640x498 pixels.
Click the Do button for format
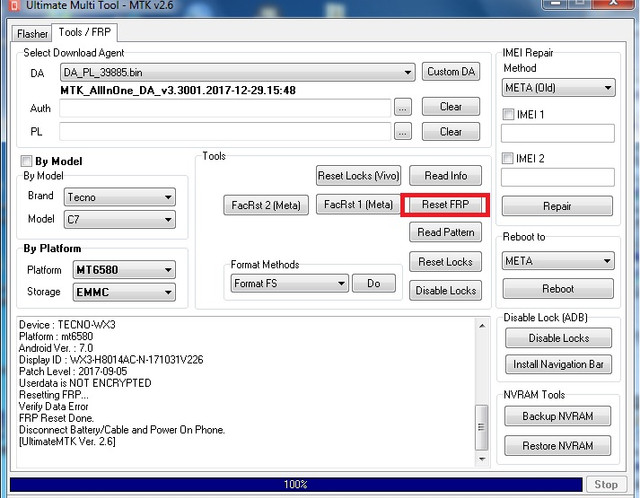(x=373, y=283)
